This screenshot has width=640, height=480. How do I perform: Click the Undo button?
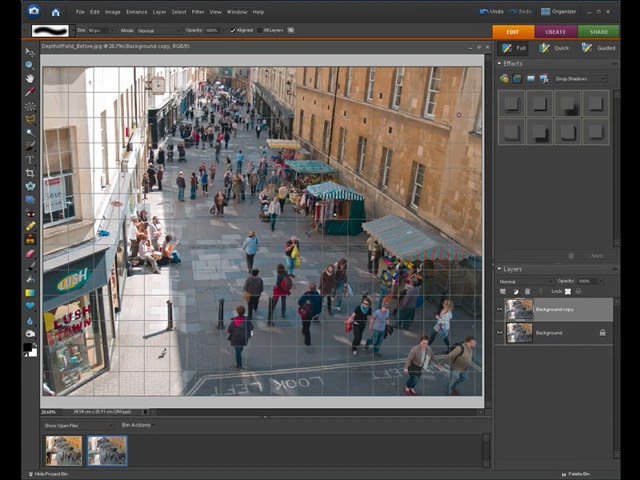click(492, 12)
